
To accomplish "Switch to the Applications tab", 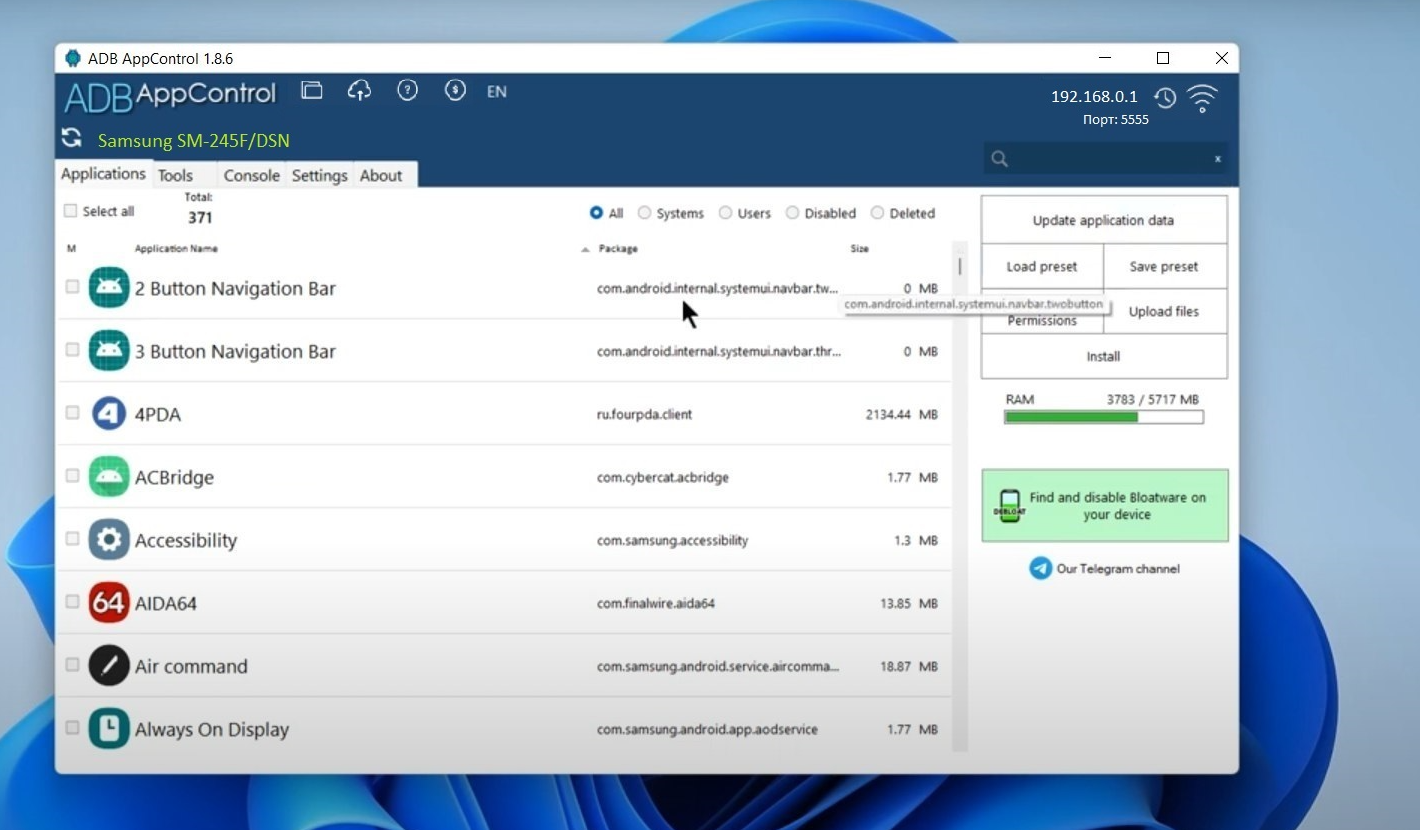I will point(103,174).
